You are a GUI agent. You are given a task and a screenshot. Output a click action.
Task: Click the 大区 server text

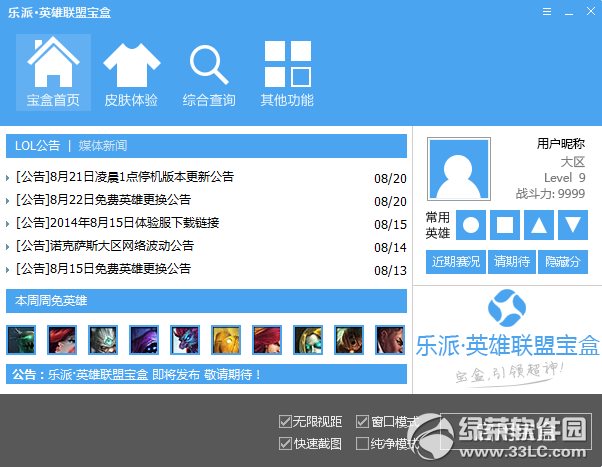coord(573,162)
